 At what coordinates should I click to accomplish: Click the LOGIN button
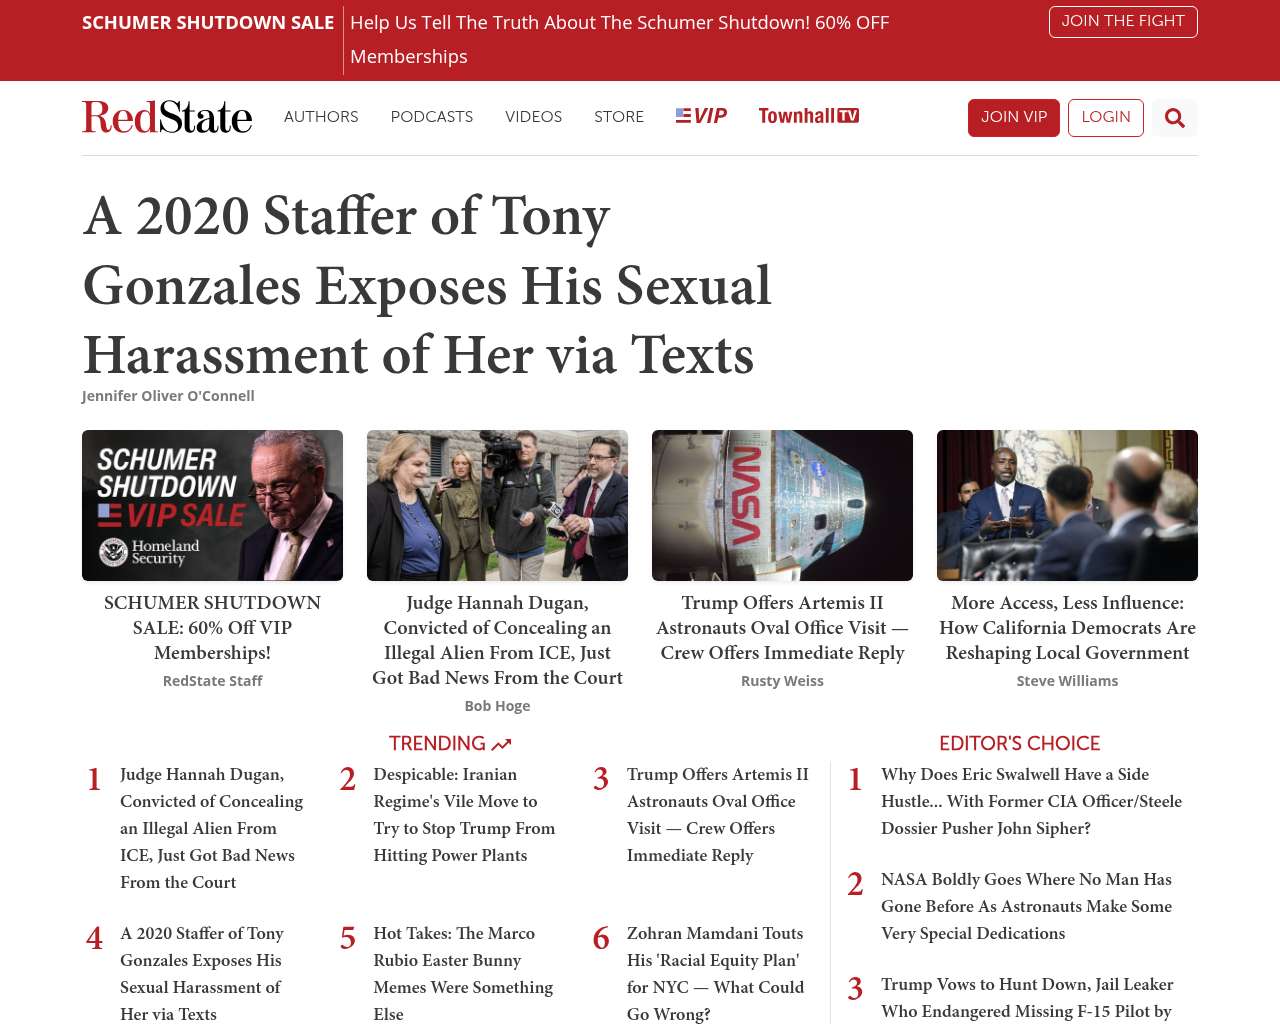(x=1105, y=117)
